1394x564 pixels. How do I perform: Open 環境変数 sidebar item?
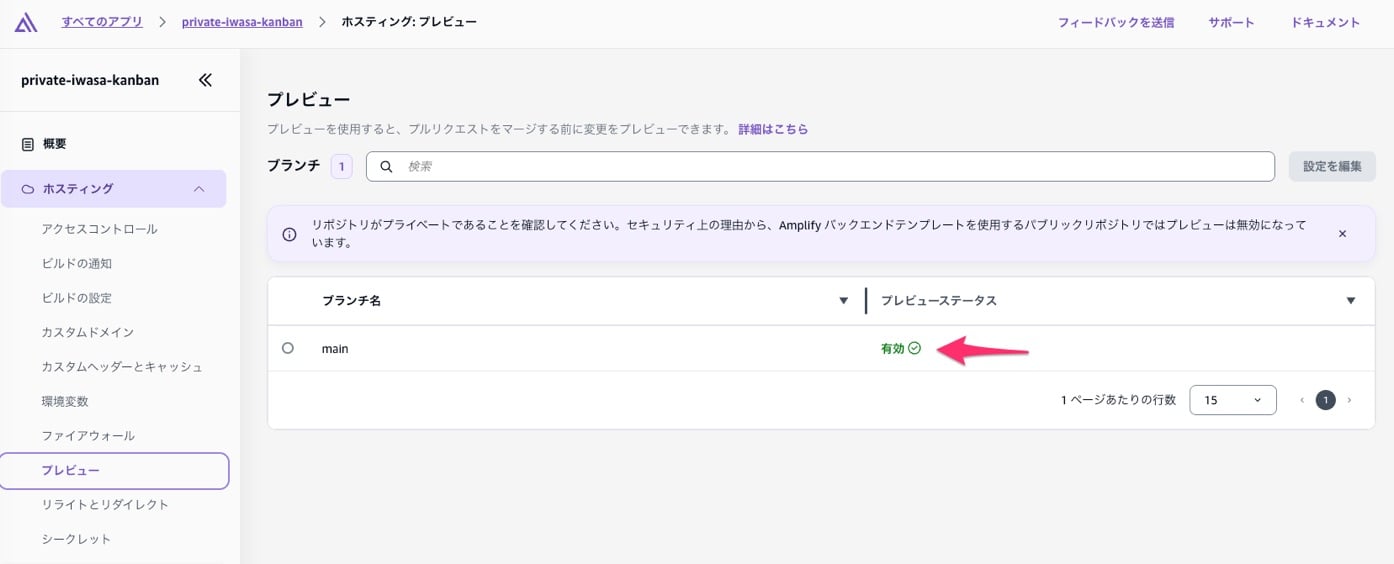pos(65,401)
